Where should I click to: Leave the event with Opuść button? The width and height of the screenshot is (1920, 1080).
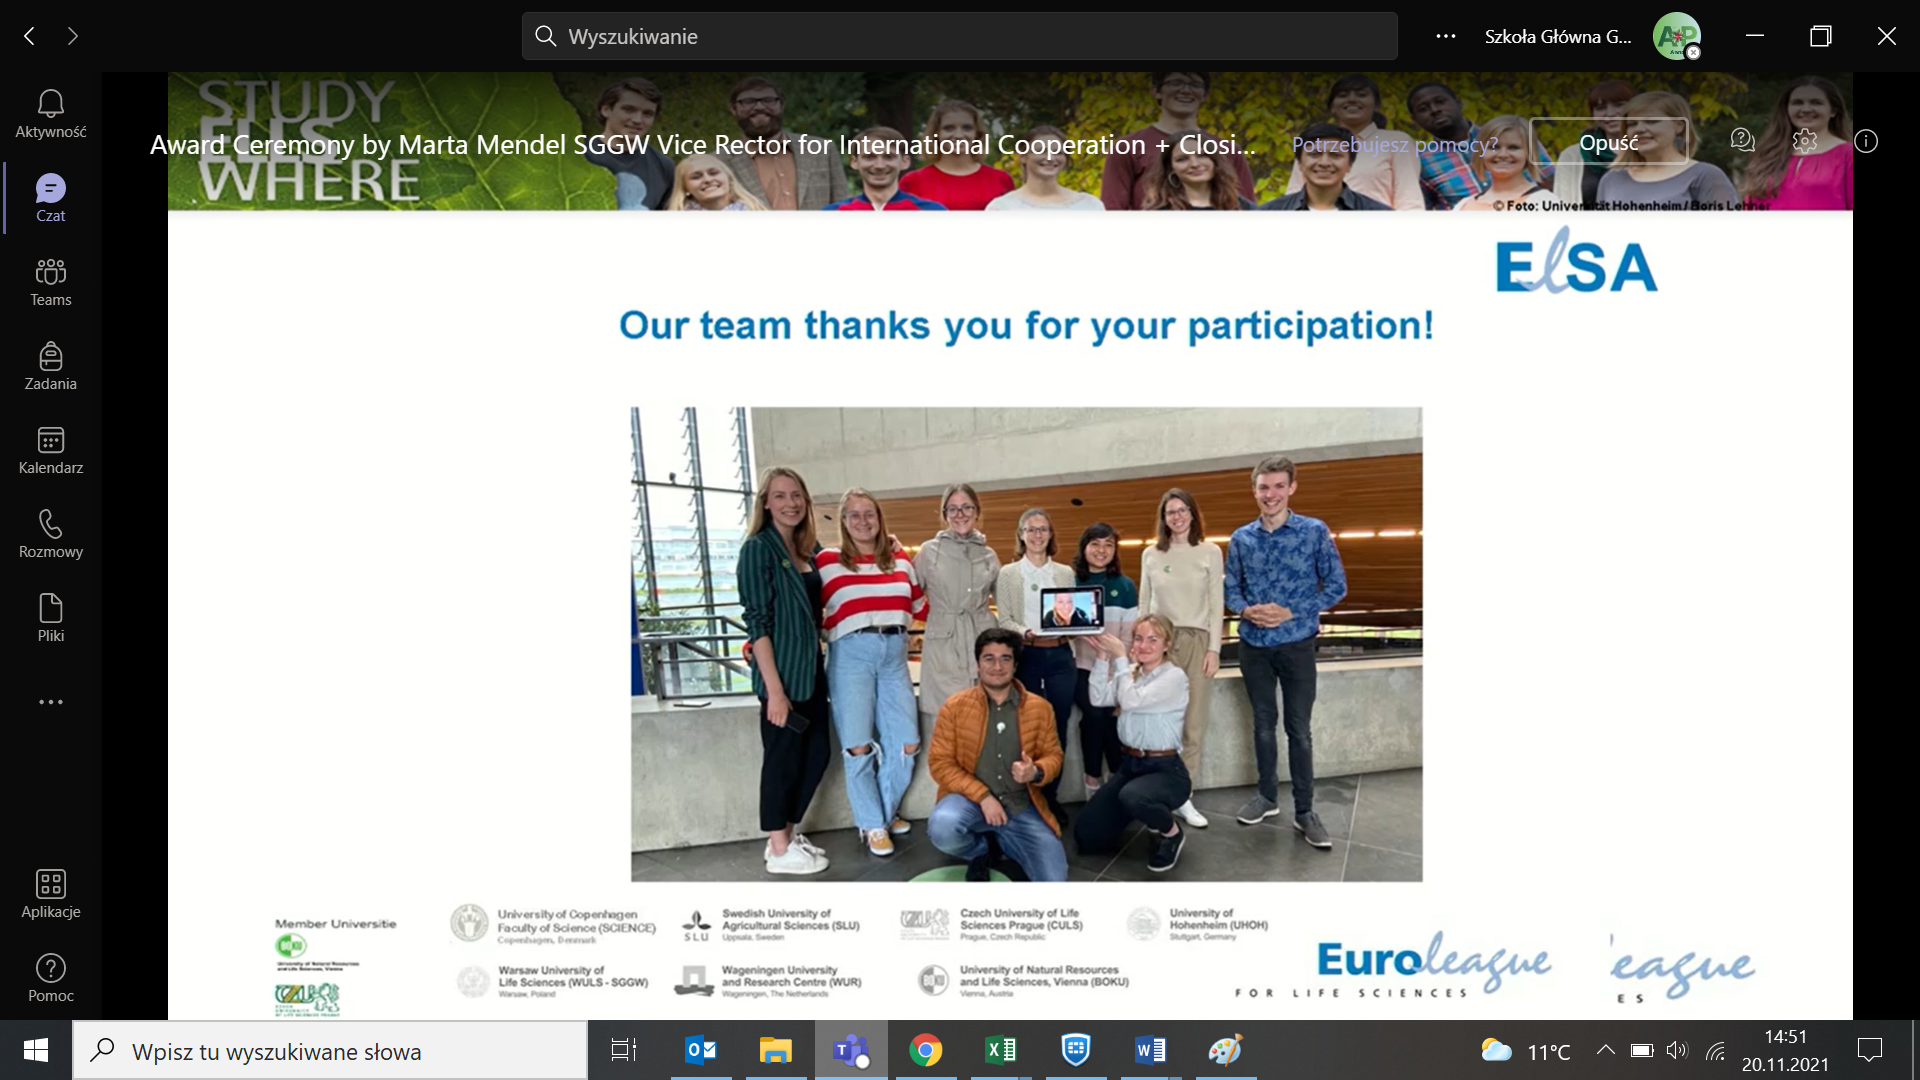[x=1609, y=142]
